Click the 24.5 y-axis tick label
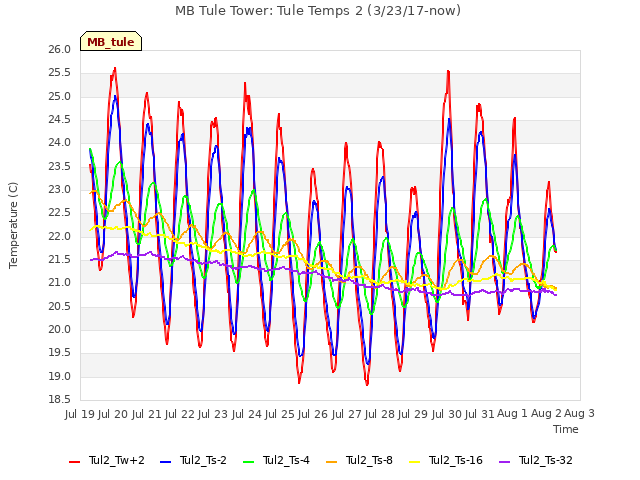Image resolution: width=640 pixels, height=480 pixels. click(60, 120)
